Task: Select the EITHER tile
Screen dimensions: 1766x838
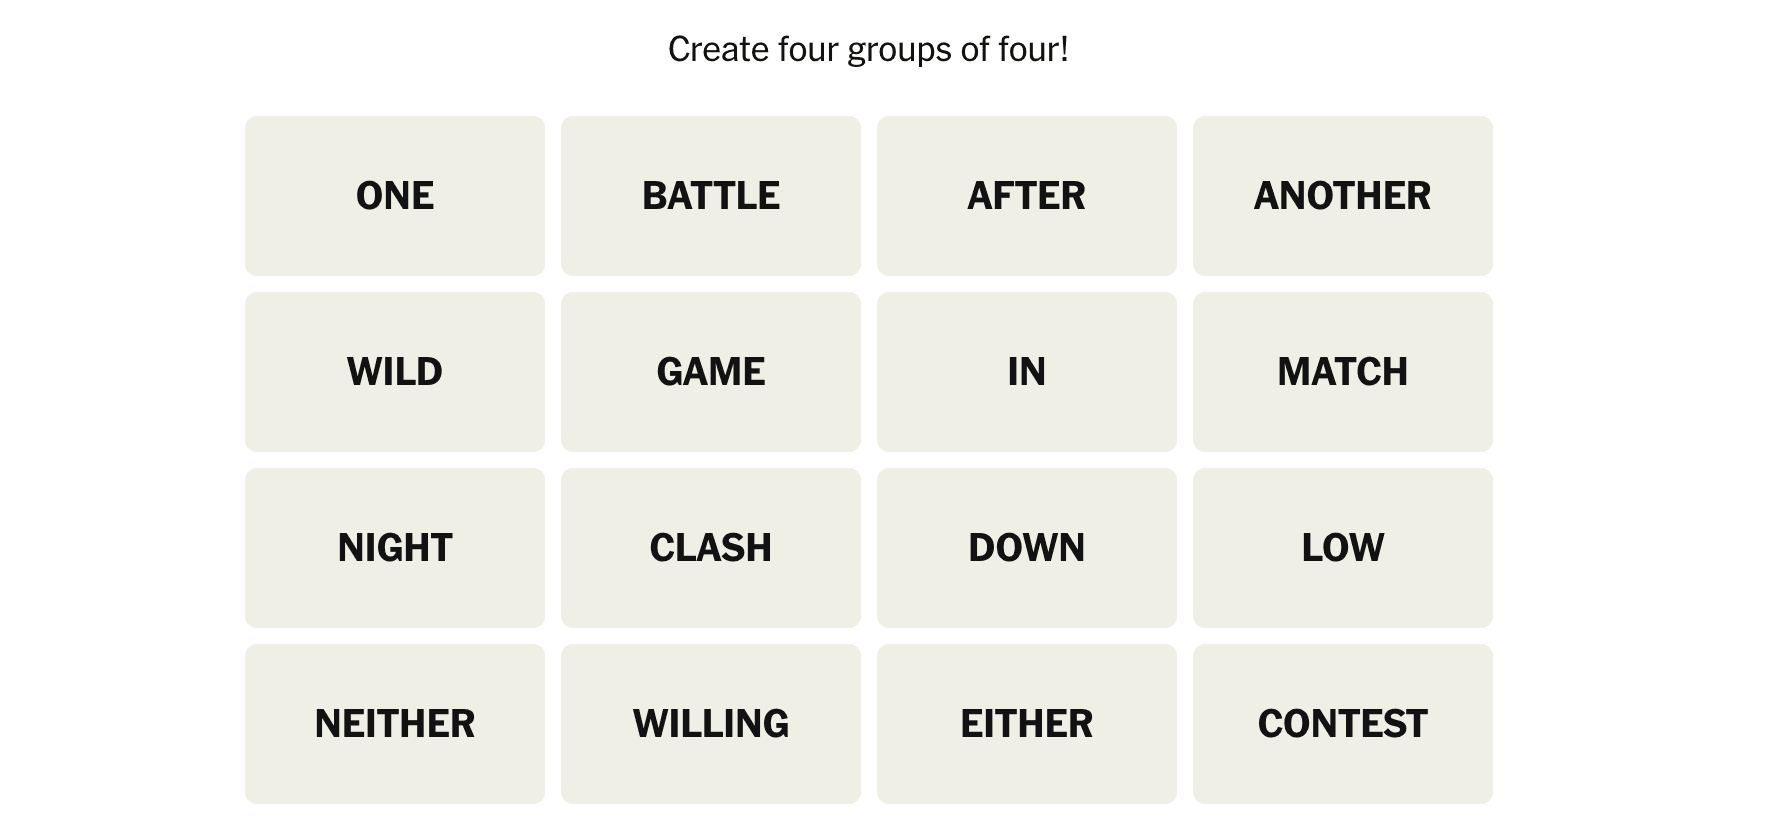Action: click(1027, 724)
